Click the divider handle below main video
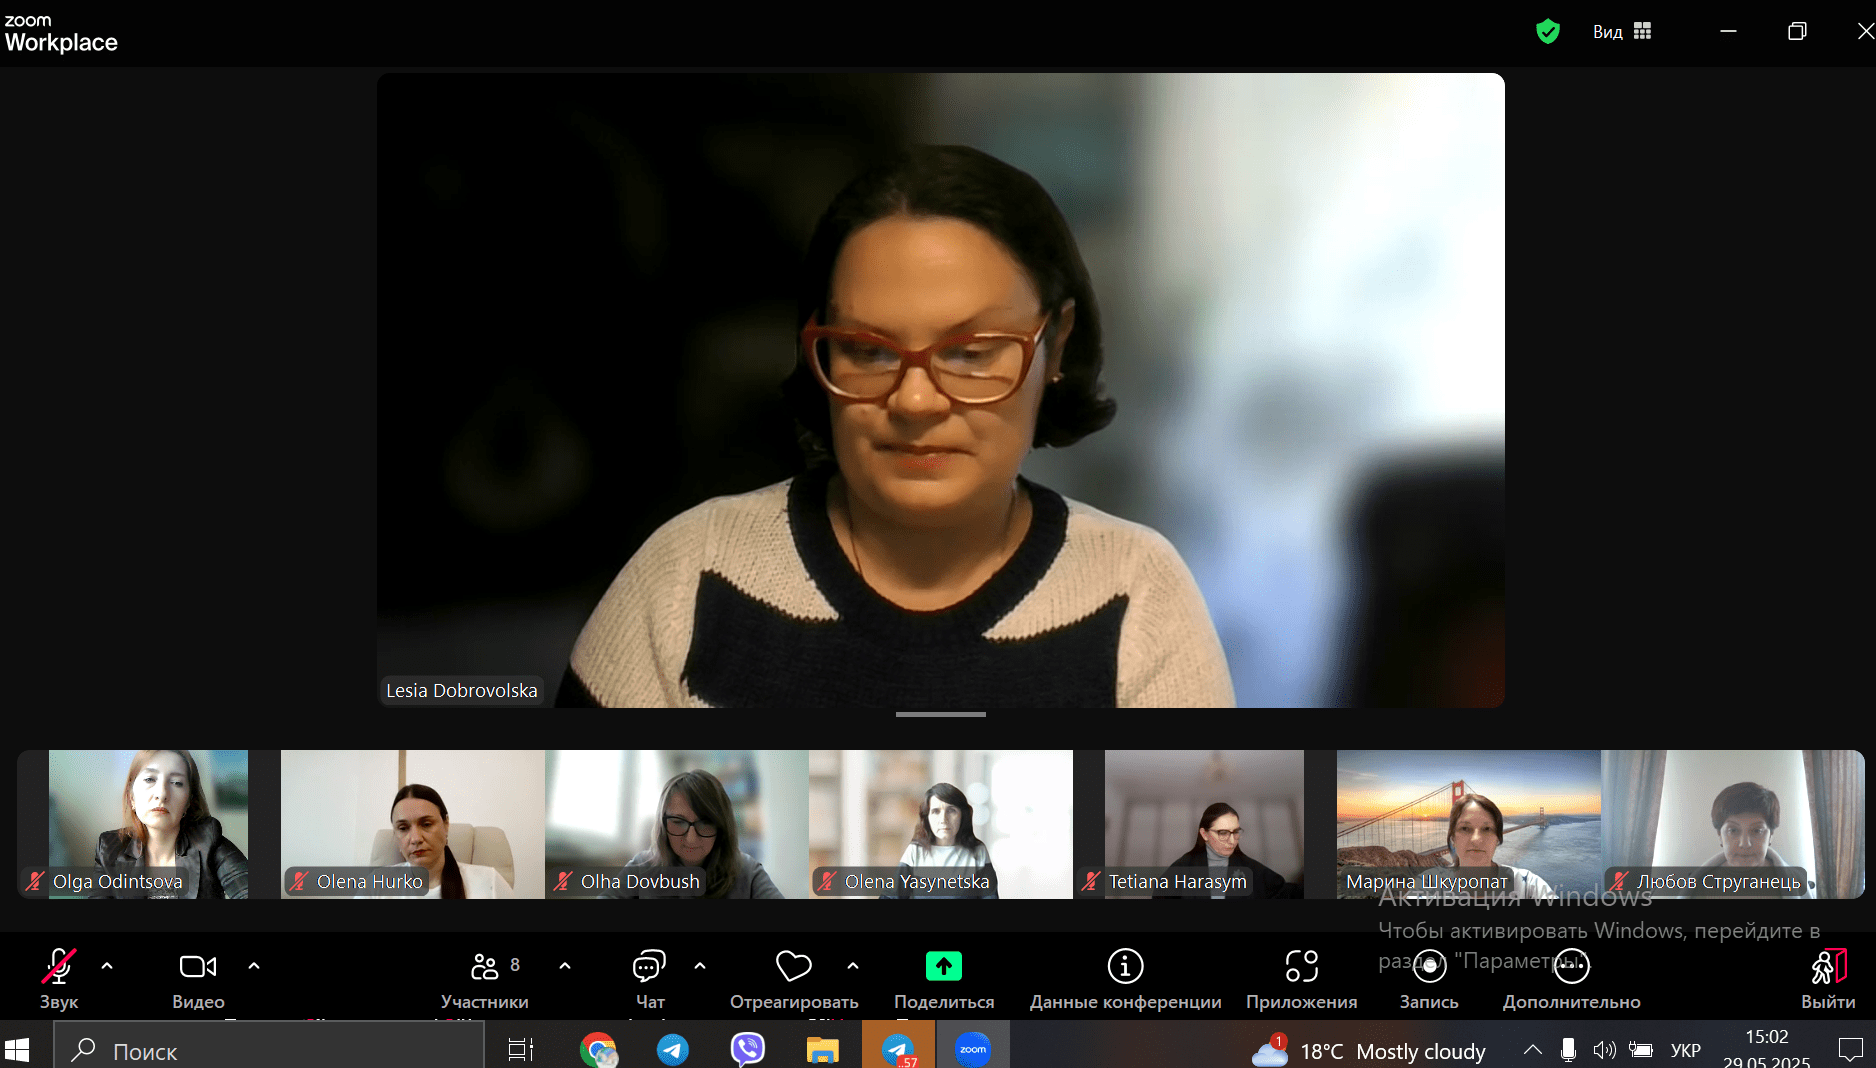 [x=941, y=714]
